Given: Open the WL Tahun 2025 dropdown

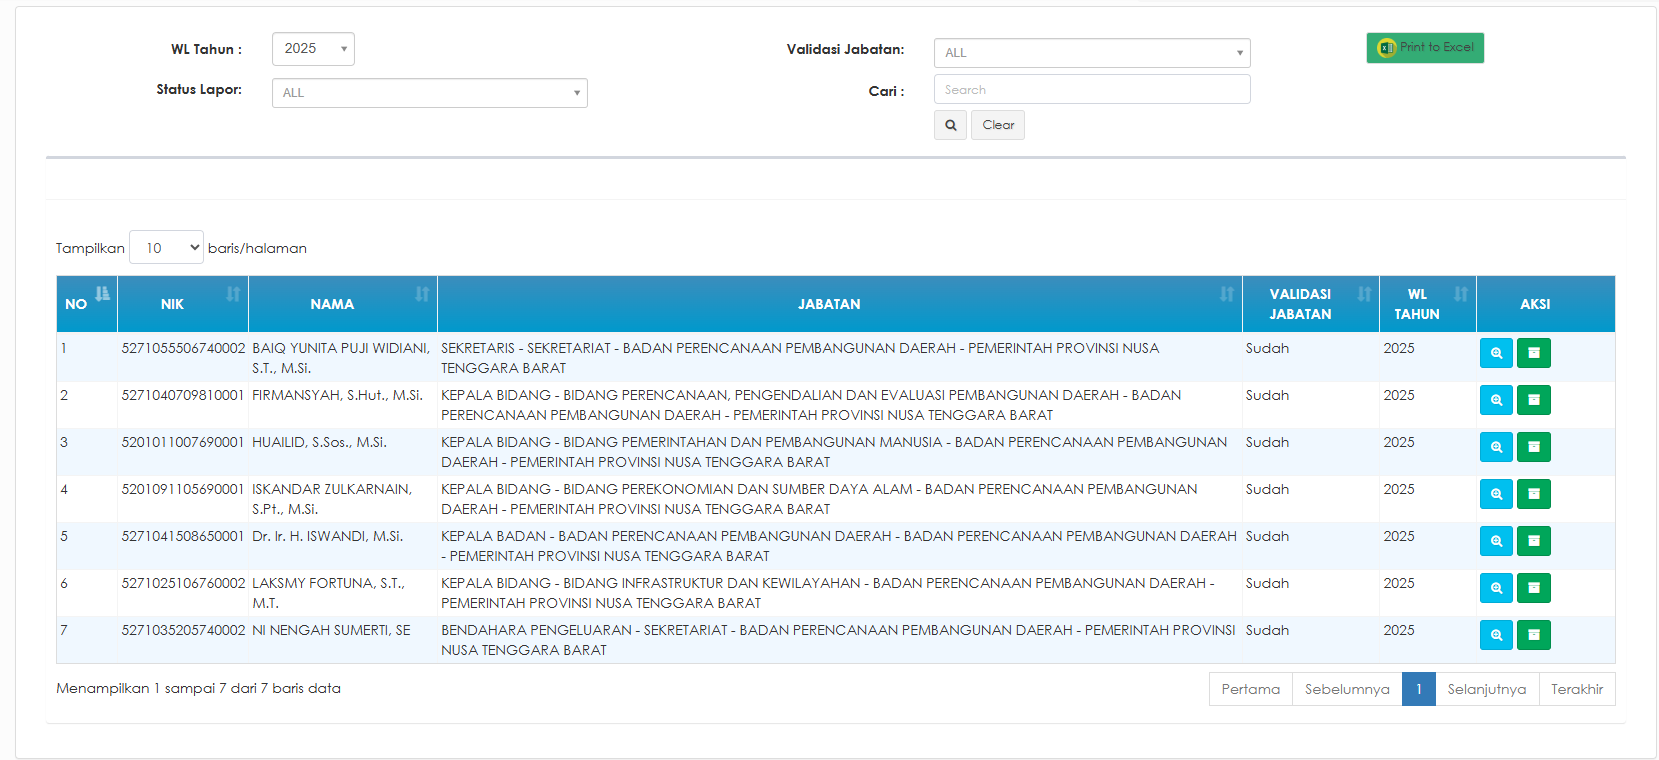Looking at the screenshot, I should (313, 49).
